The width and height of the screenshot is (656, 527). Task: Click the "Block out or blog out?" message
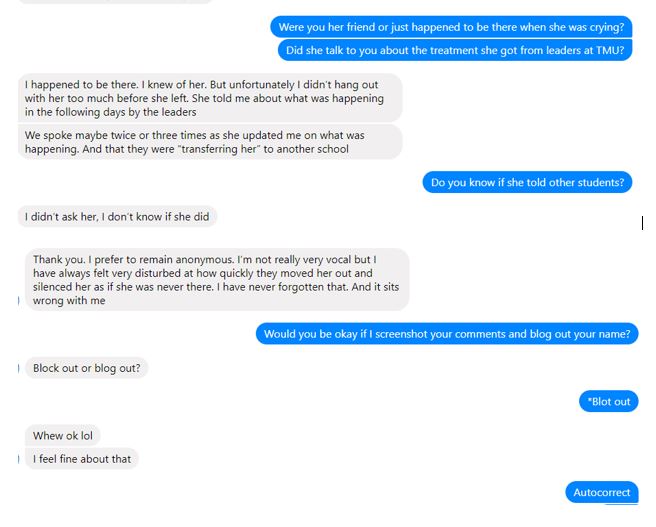click(87, 368)
